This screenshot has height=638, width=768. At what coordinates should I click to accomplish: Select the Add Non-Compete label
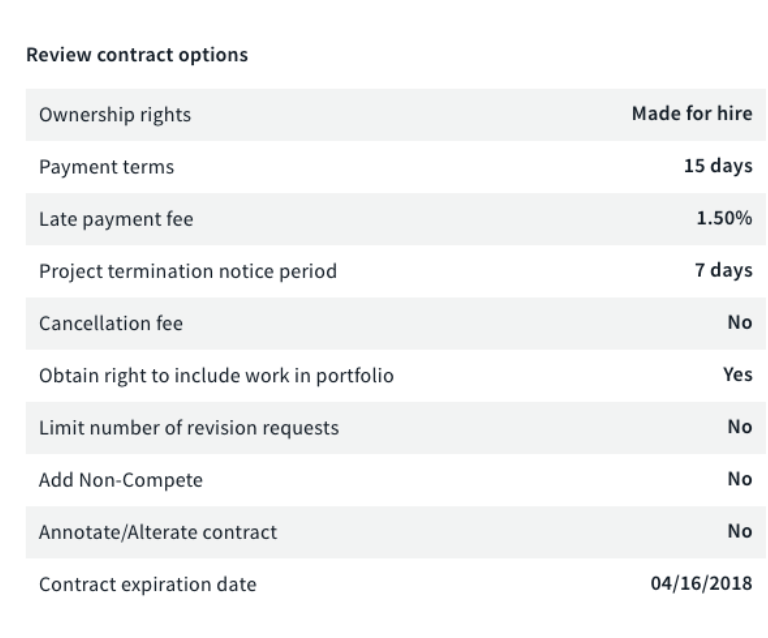pyautogui.click(x=121, y=480)
